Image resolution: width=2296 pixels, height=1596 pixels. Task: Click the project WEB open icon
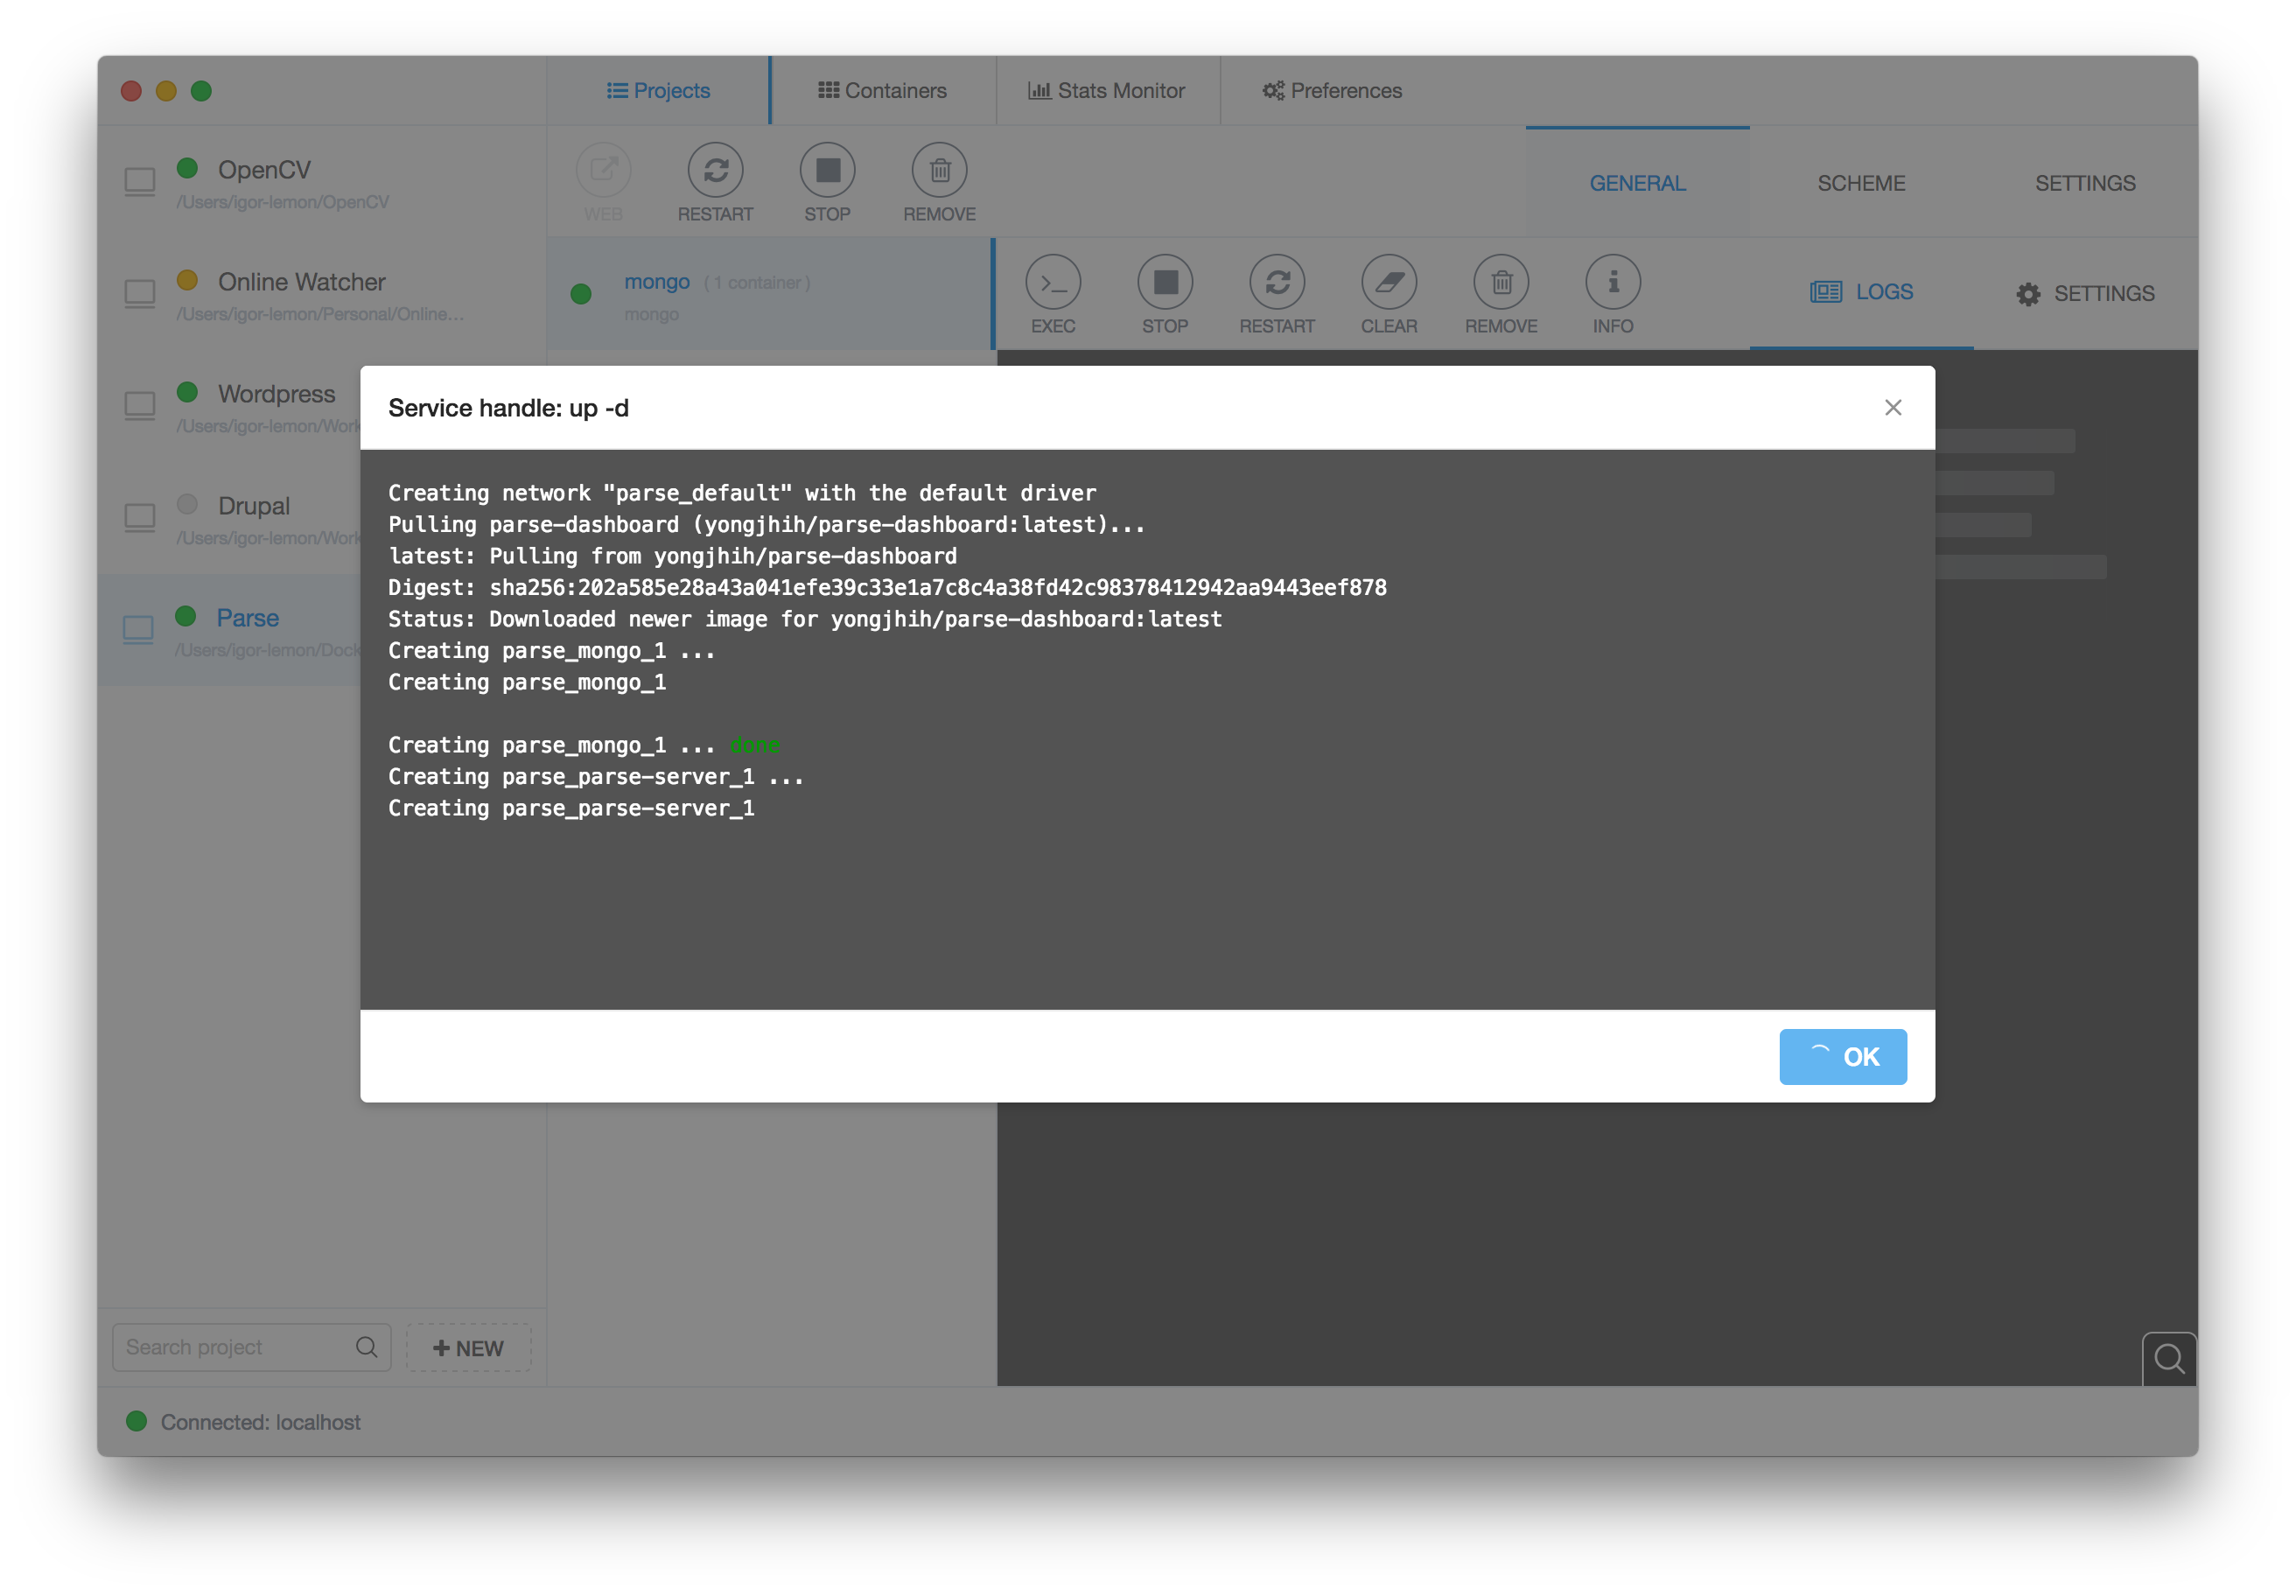pyautogui.click(x=603, y=170)
